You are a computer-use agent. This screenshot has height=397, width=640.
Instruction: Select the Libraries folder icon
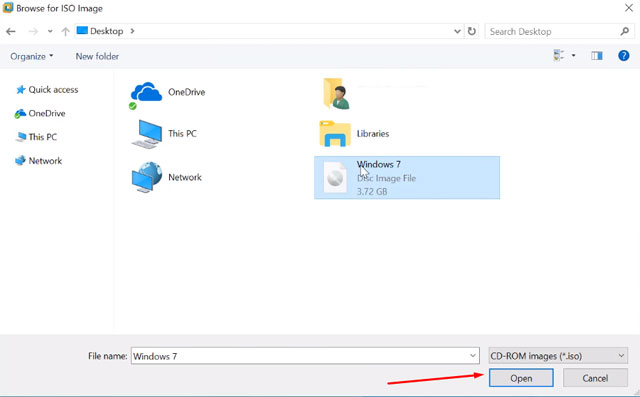coord(335,133)
